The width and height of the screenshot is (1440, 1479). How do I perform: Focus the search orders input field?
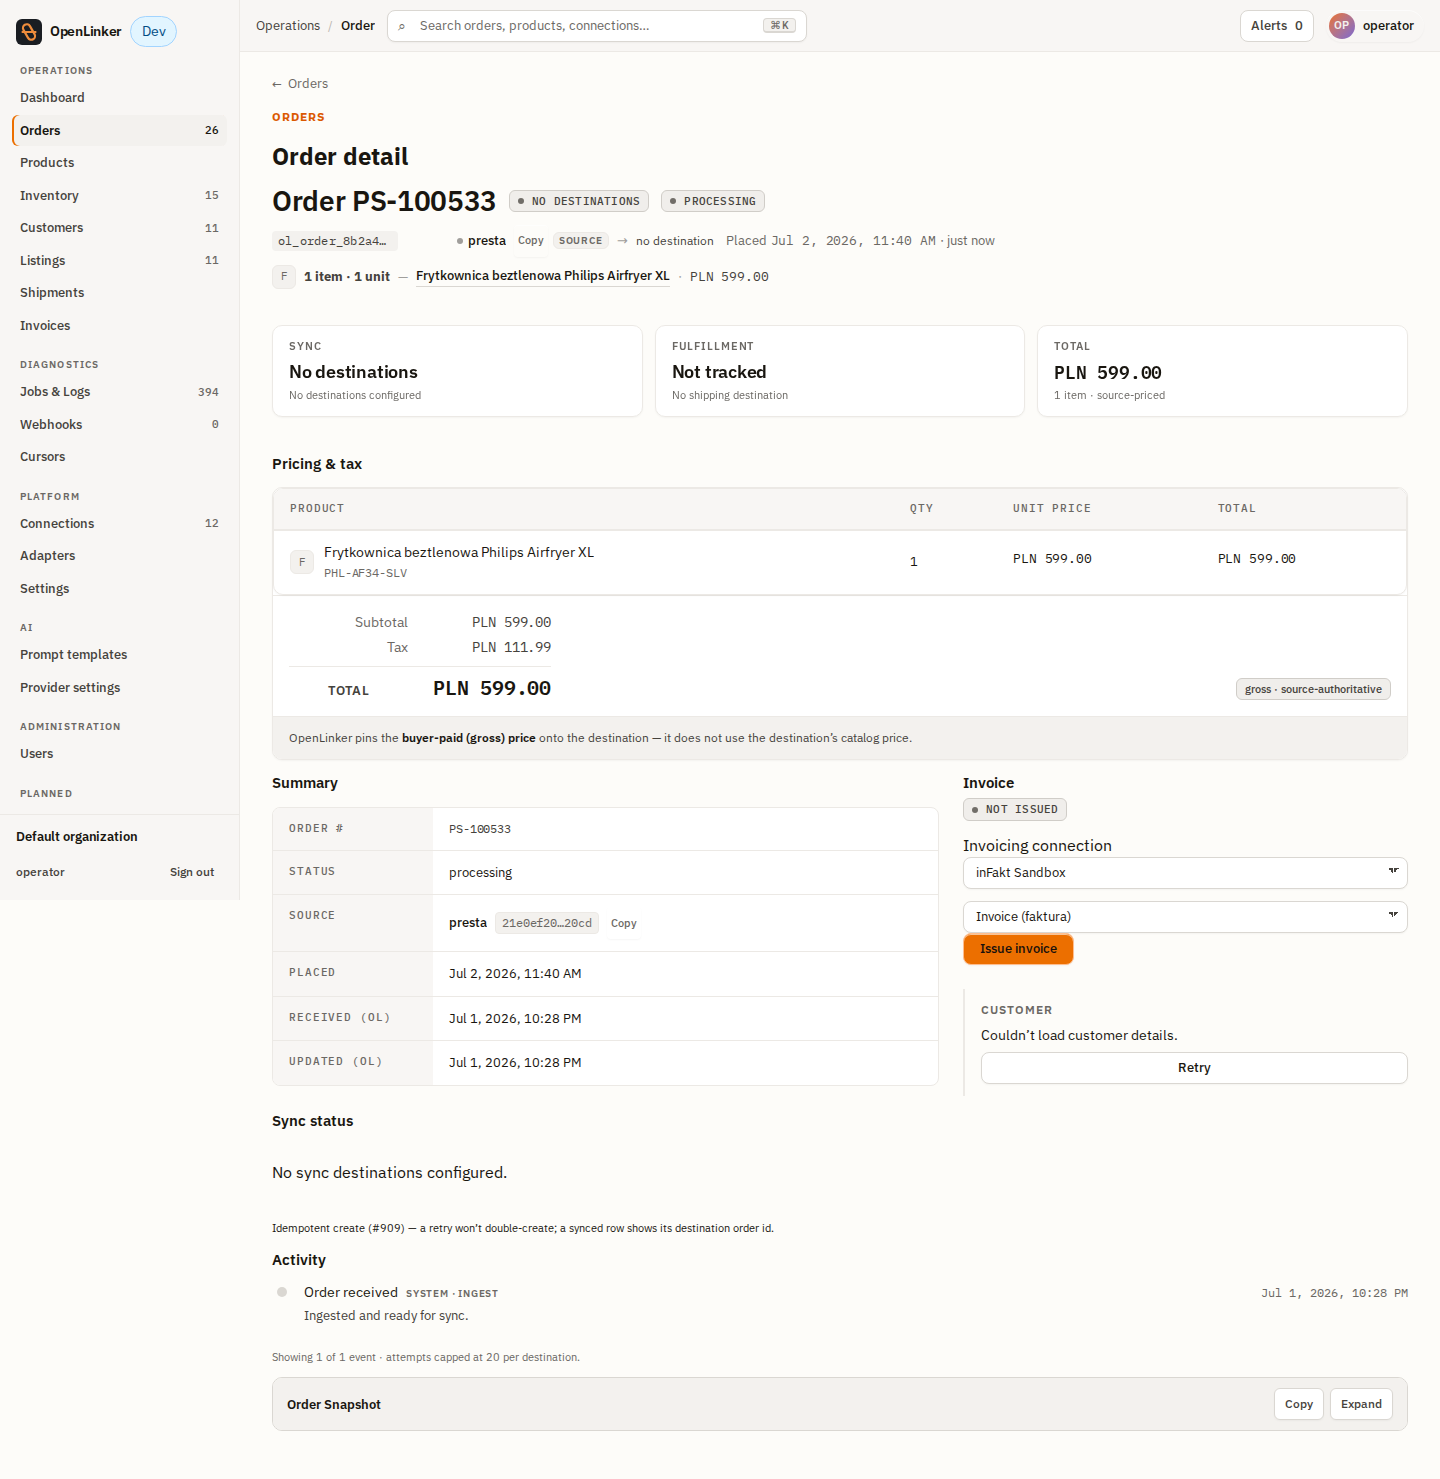tap(596, 26)
